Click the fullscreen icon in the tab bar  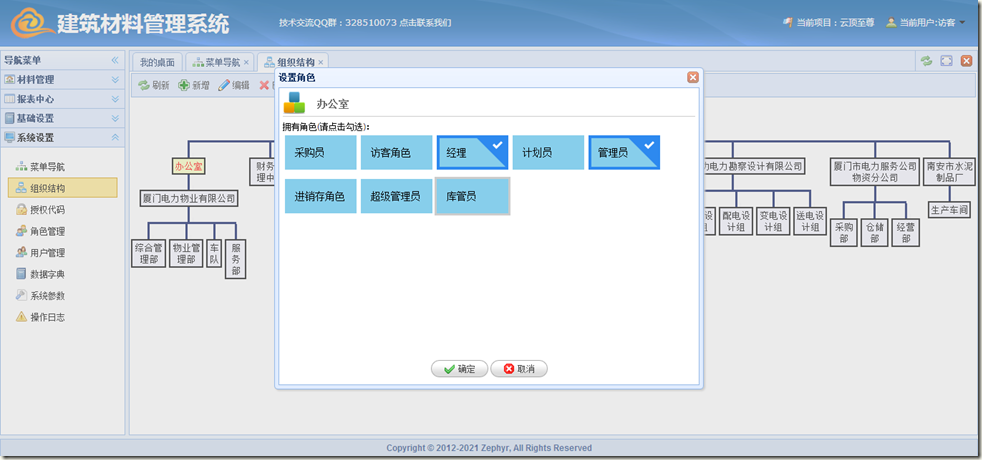pos(946,61)
